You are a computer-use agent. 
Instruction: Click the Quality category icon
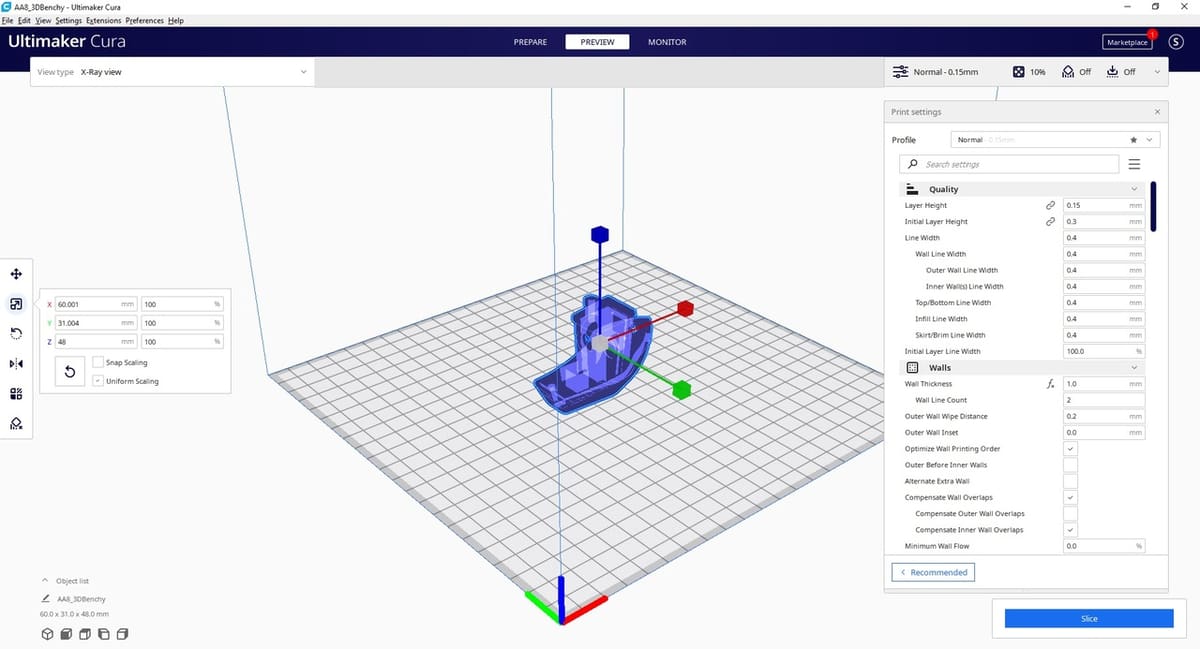click(x=912, y=189)
